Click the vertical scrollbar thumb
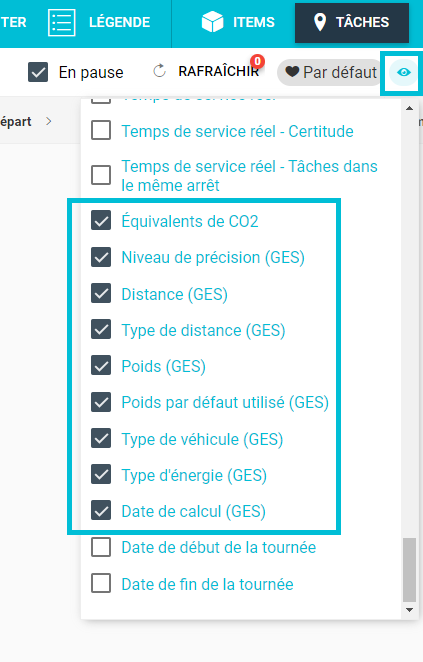 (409, 569)
